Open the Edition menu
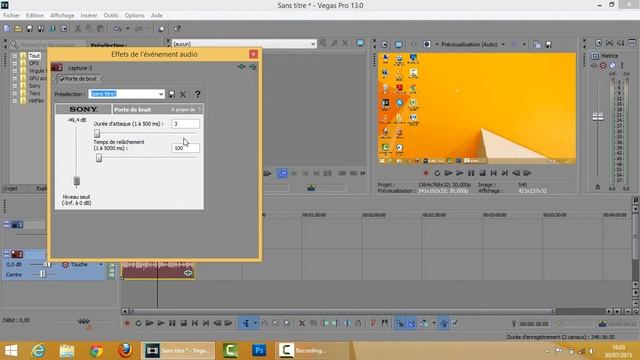 pyautogui.click(x=35, y=15)
